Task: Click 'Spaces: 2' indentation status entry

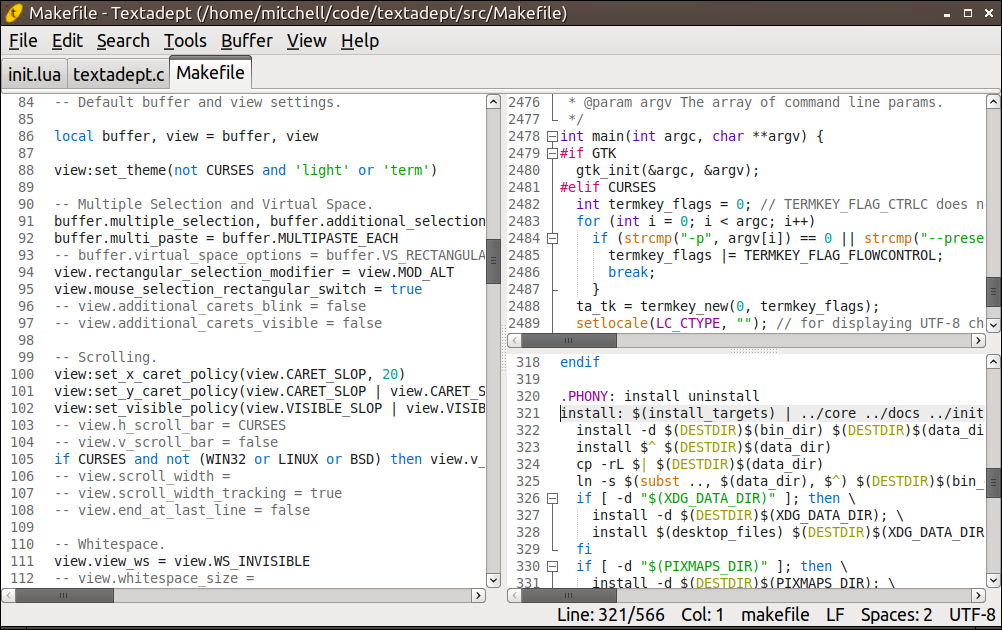Action: tap(896, 615)
